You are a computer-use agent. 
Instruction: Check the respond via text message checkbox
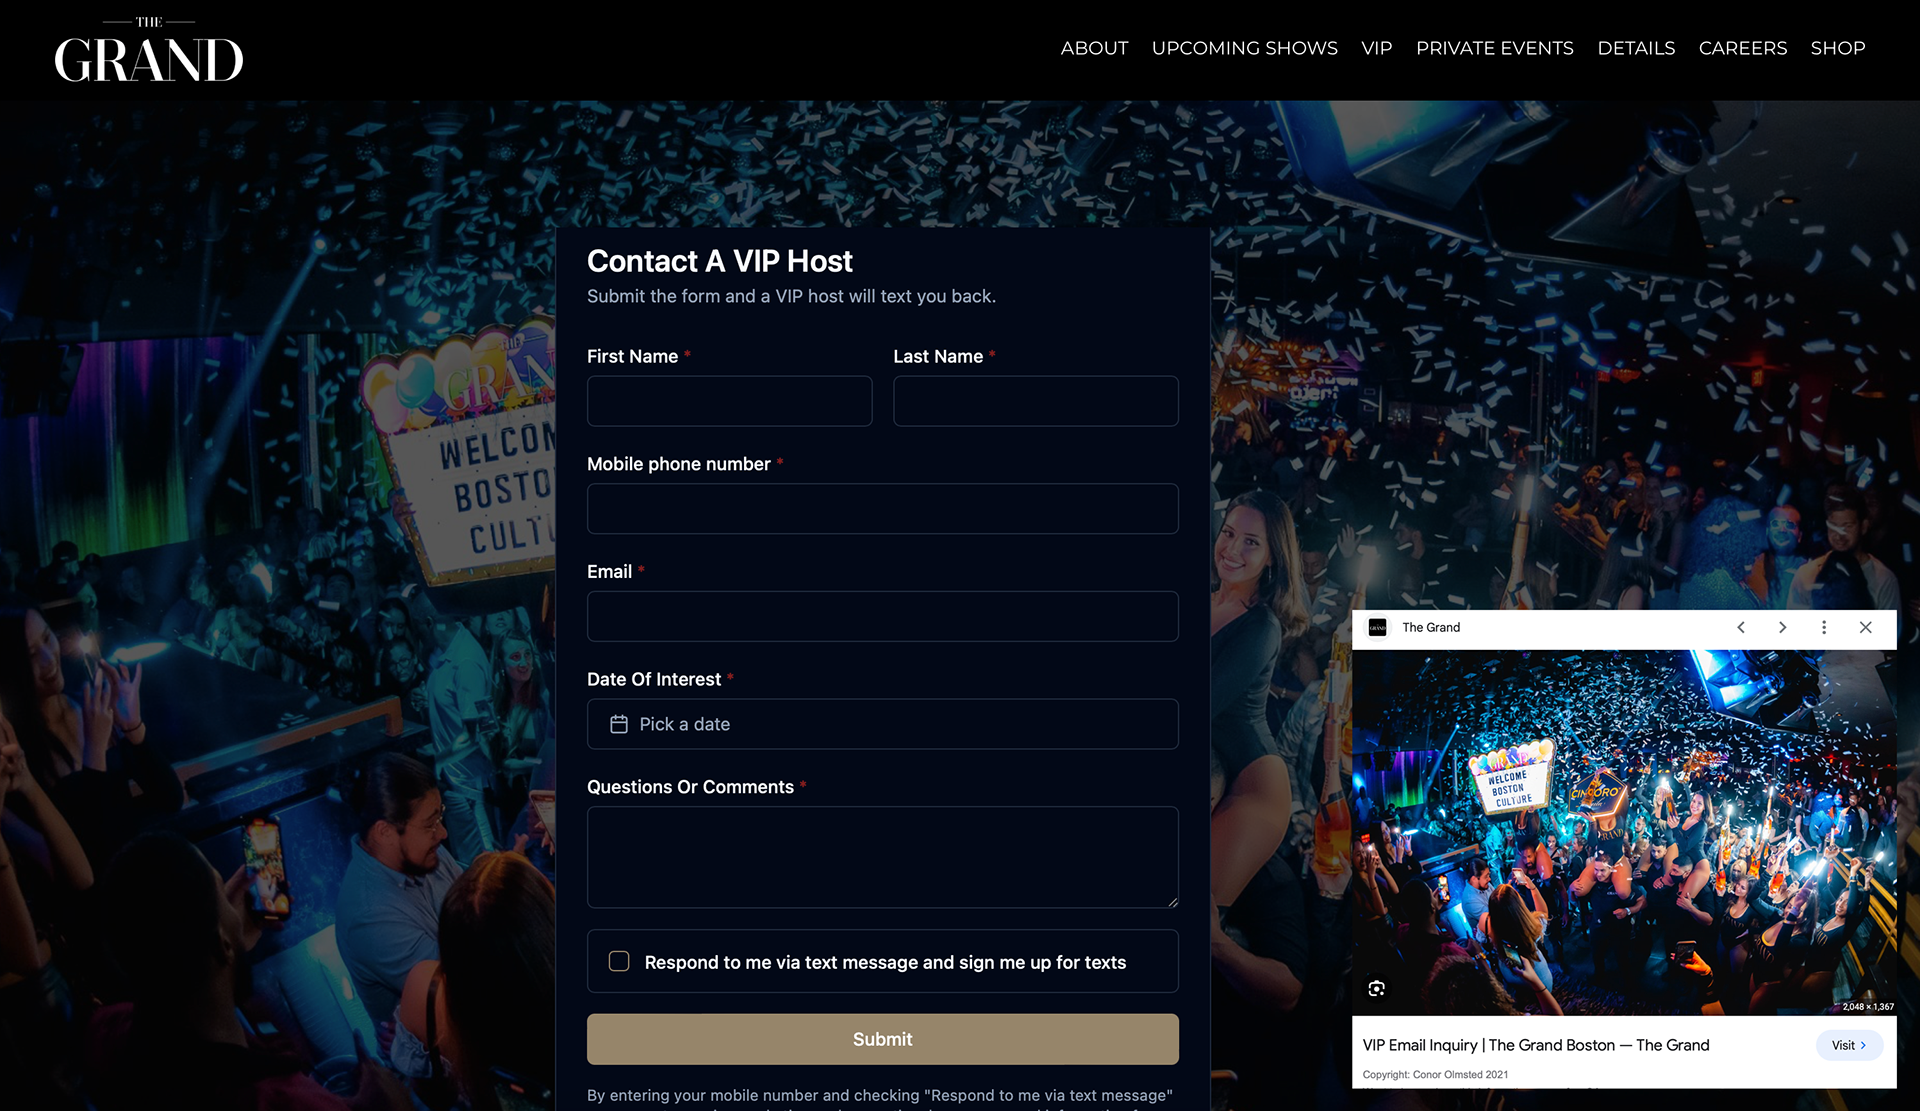coord(619,961)
